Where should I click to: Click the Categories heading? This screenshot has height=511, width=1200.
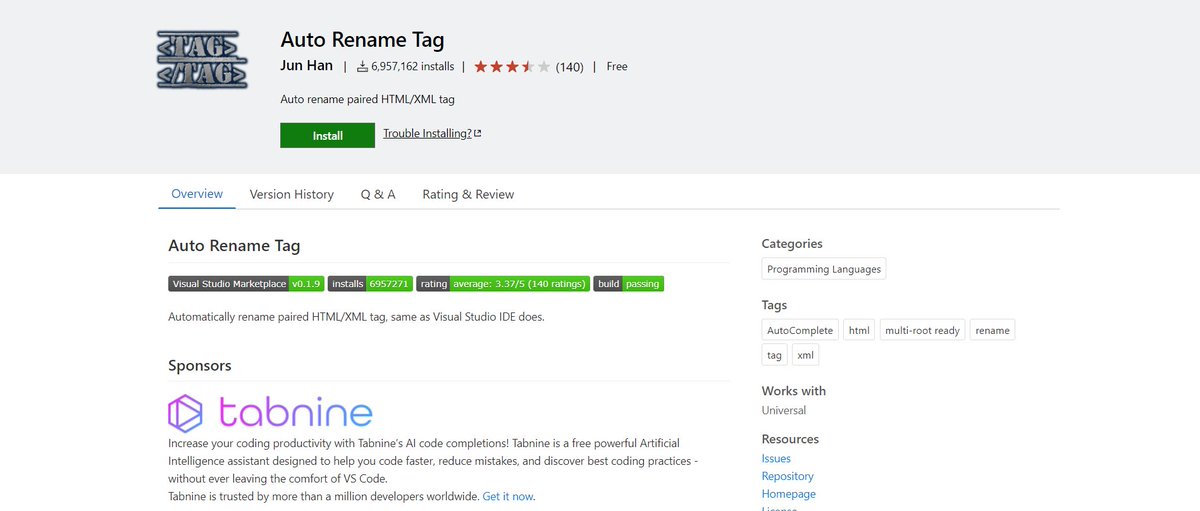tap(792, 244)
